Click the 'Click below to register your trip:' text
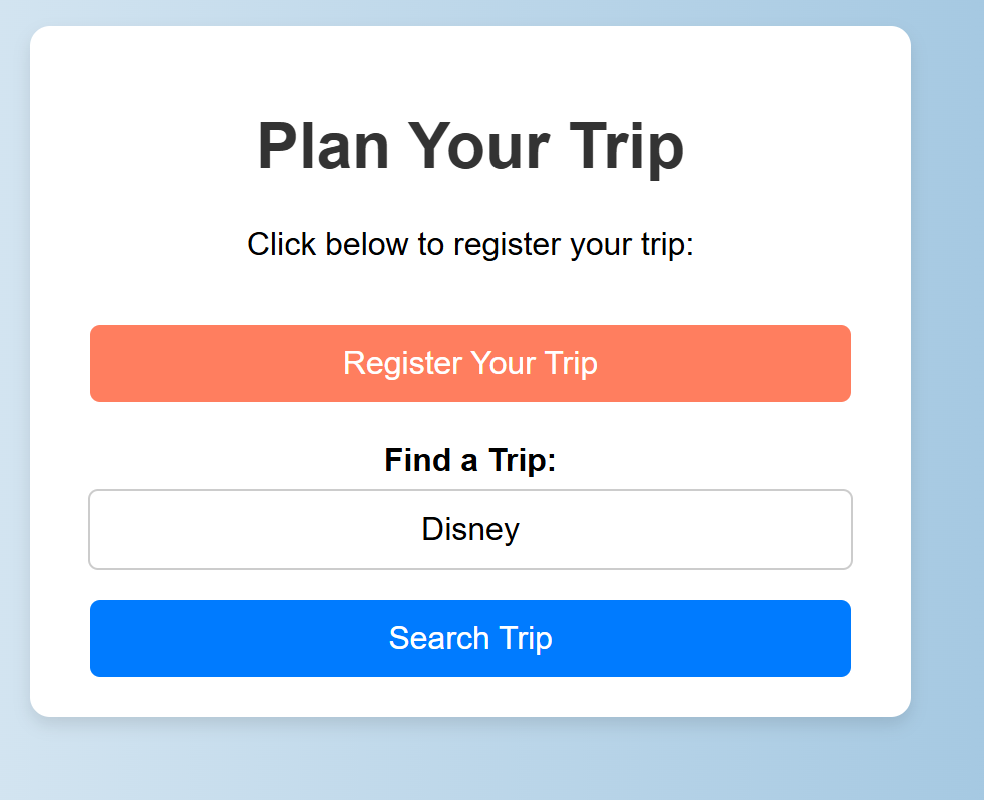Screen dimensions: 984x800 click(x=470, y=244)
